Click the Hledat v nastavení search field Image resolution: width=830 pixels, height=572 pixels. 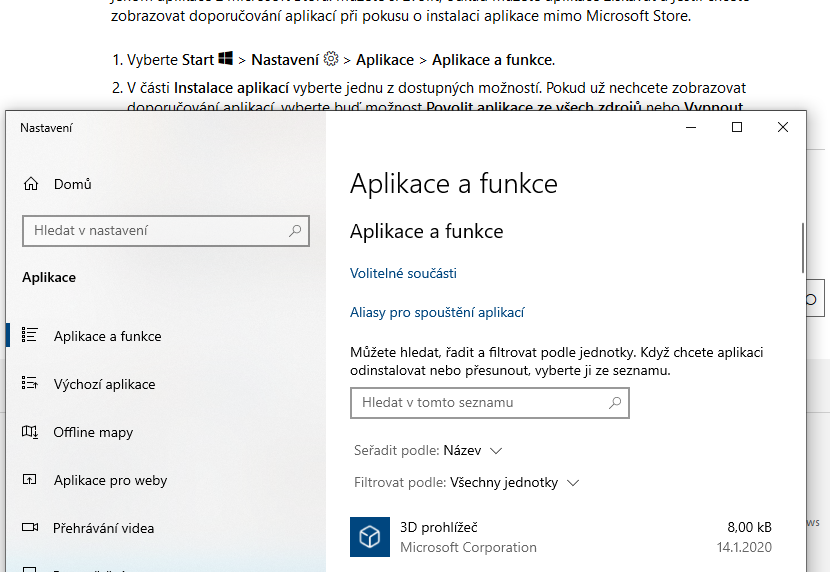coord(155,231)
